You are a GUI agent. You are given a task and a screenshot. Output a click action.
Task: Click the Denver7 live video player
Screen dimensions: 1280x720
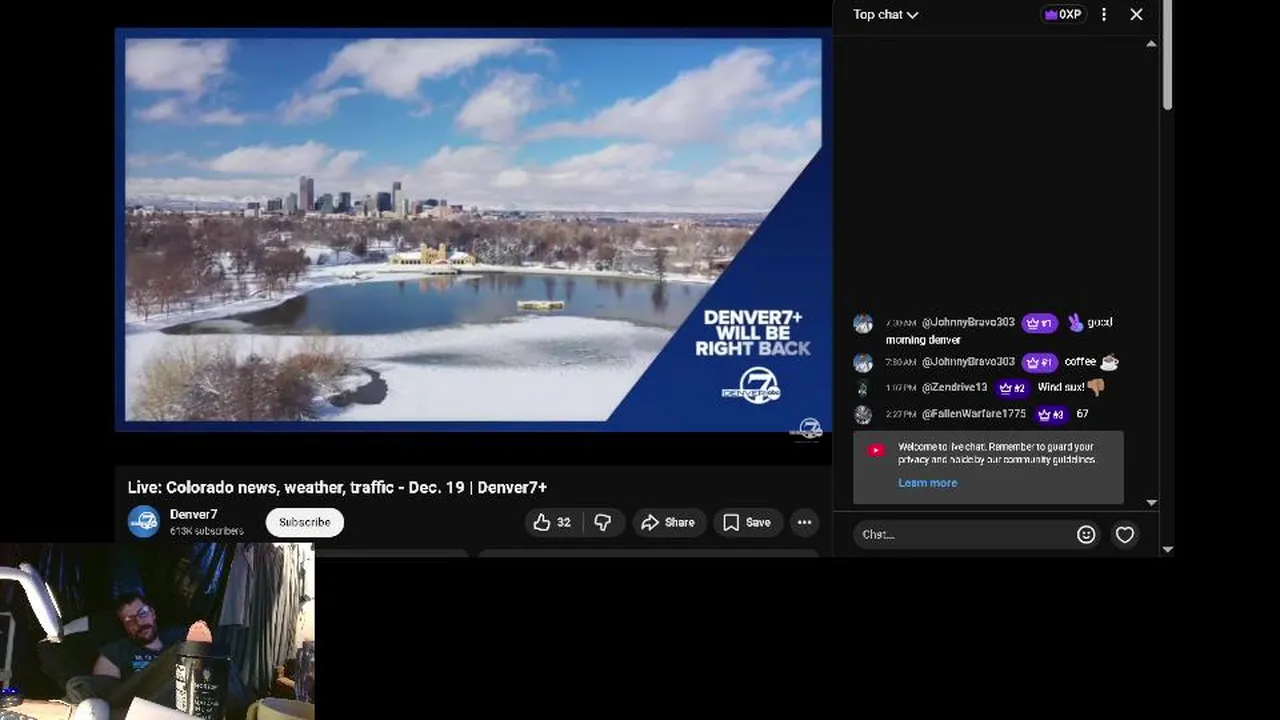pos(473,231)
